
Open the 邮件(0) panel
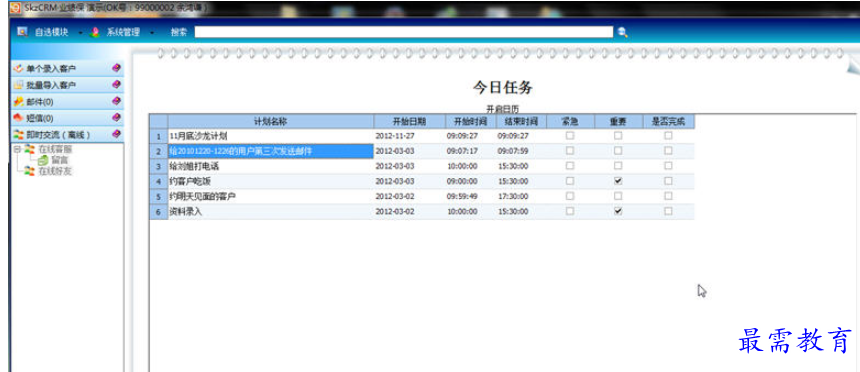pos(67,102)
